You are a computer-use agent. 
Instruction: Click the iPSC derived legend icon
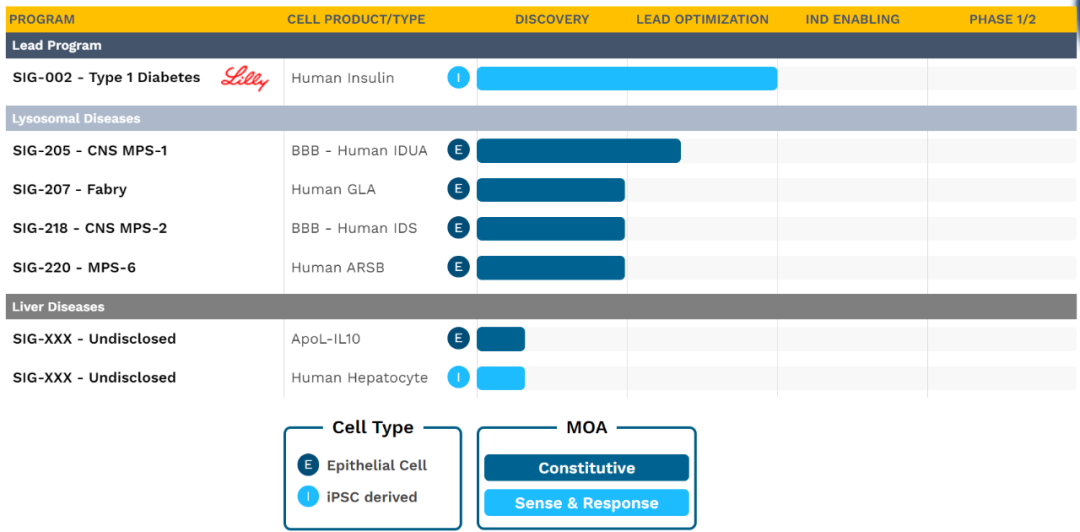point(308,496)
